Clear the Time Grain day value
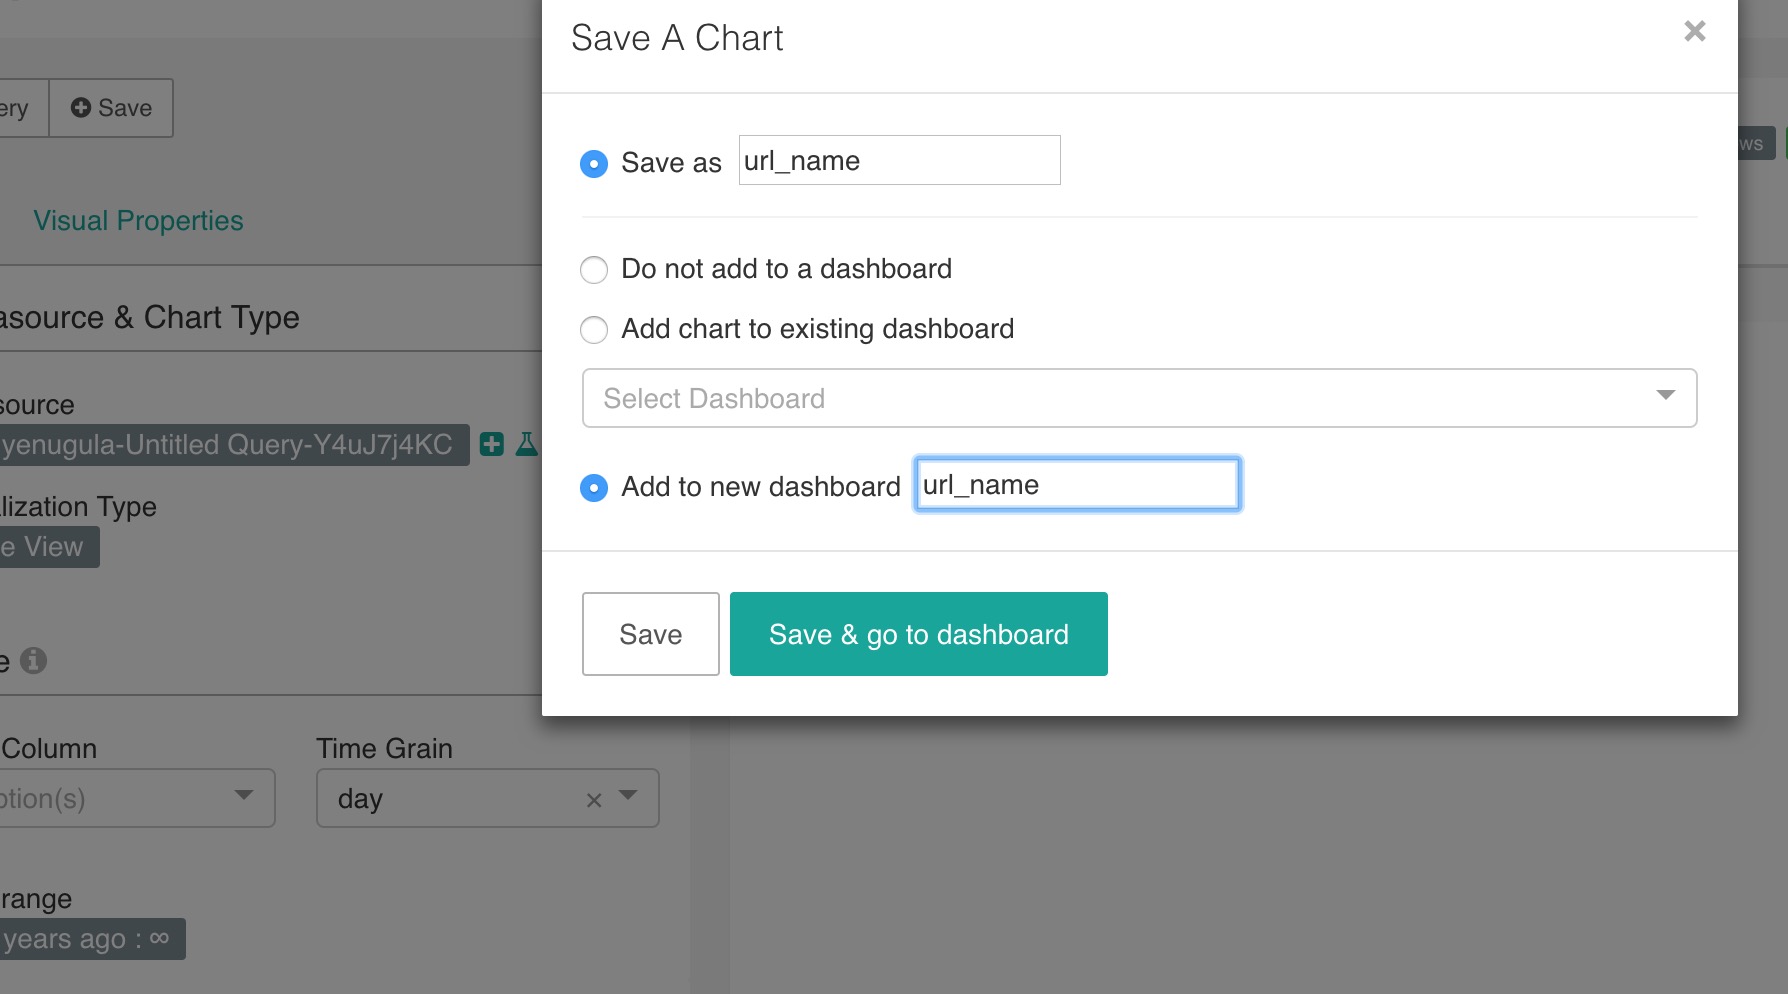Image resolution: width=1788 pixels, height=994 pixels. [594, 799]
